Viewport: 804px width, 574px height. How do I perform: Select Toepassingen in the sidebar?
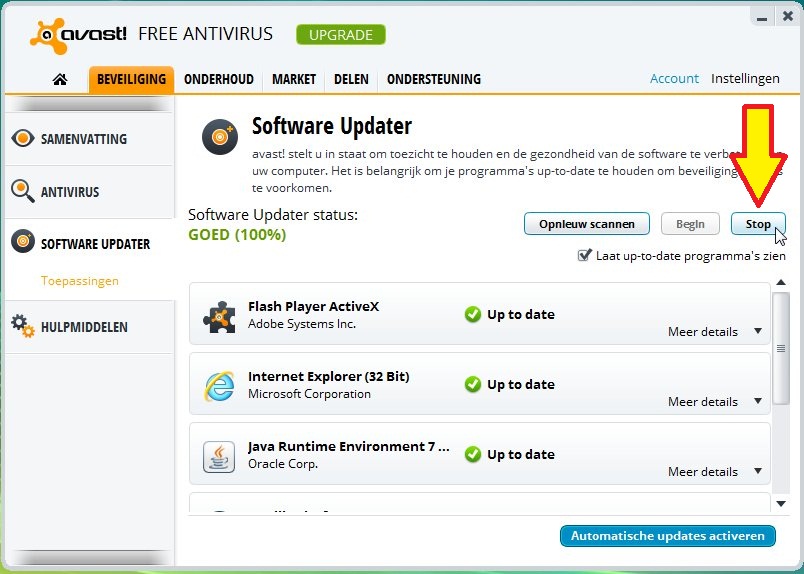(79, 281)
